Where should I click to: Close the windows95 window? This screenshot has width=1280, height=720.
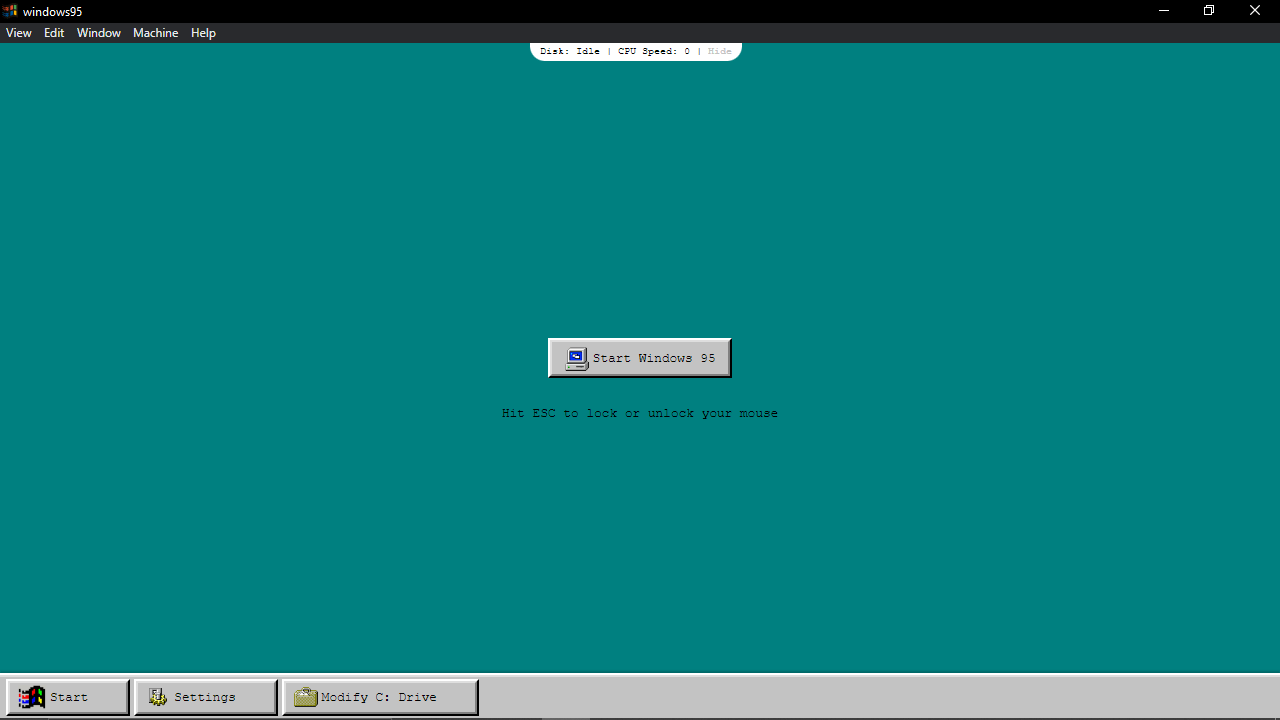(x=1255, y=11)
